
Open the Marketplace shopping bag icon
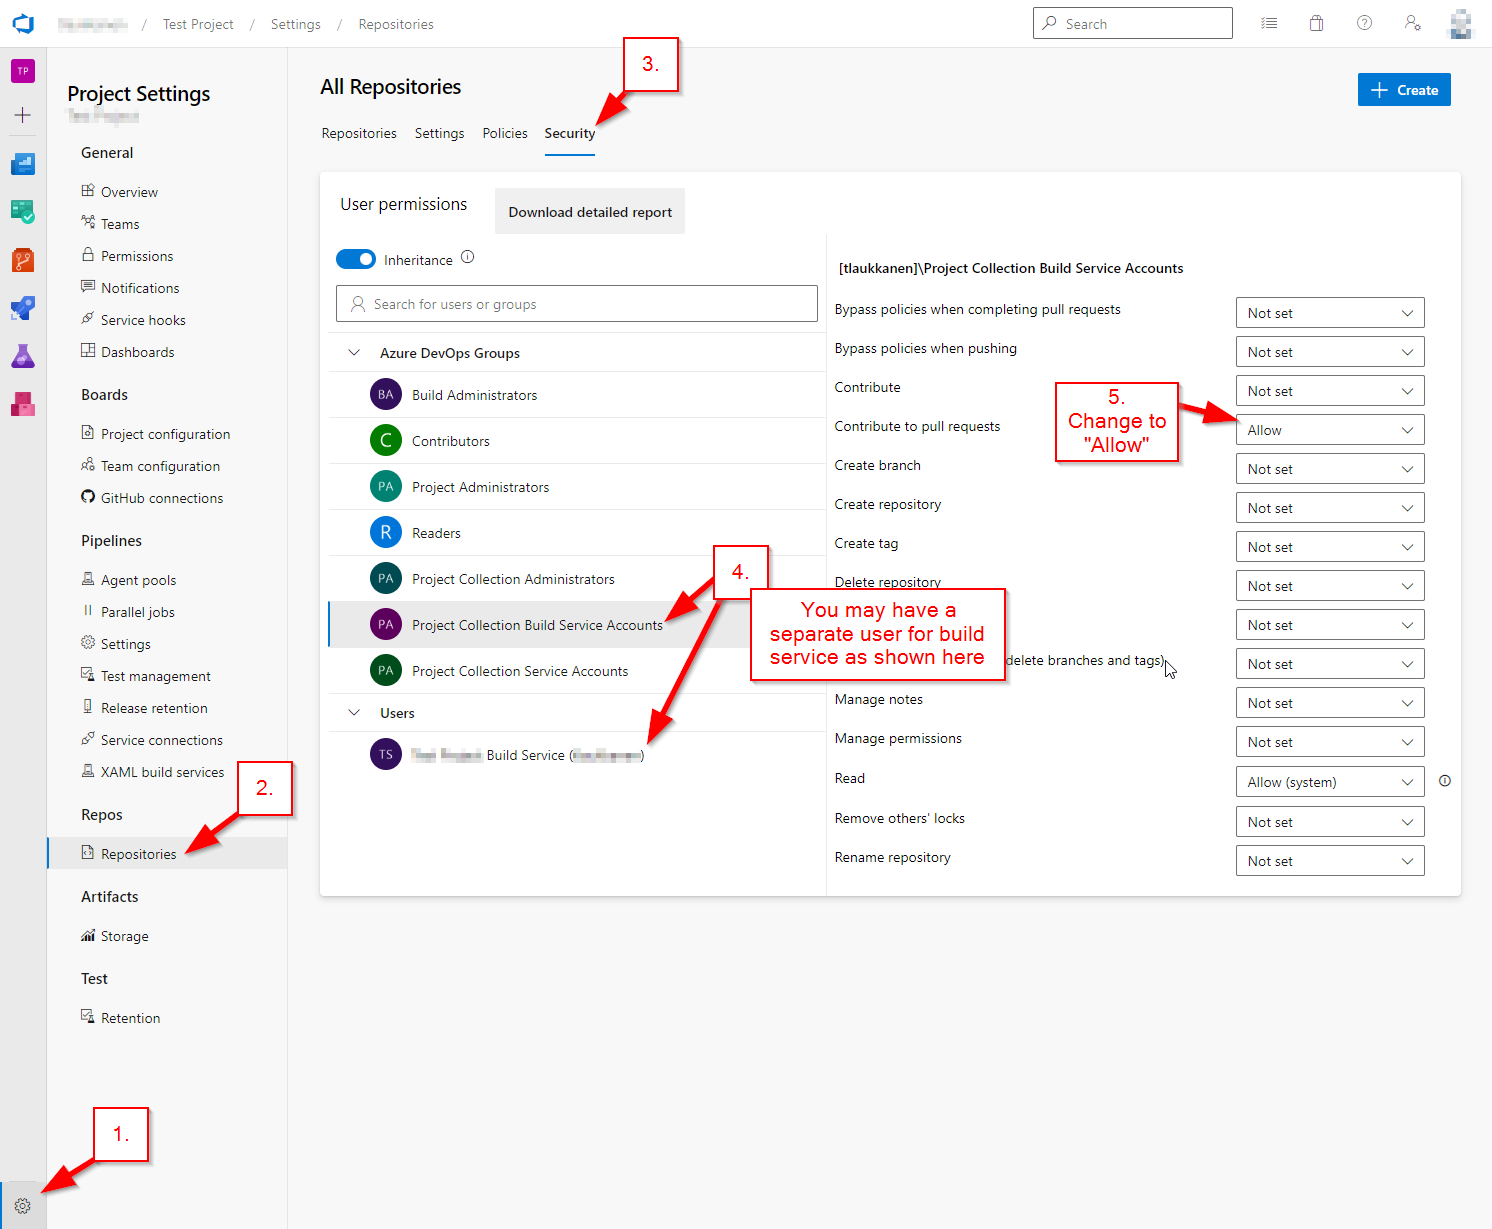tap(1316, 24)
